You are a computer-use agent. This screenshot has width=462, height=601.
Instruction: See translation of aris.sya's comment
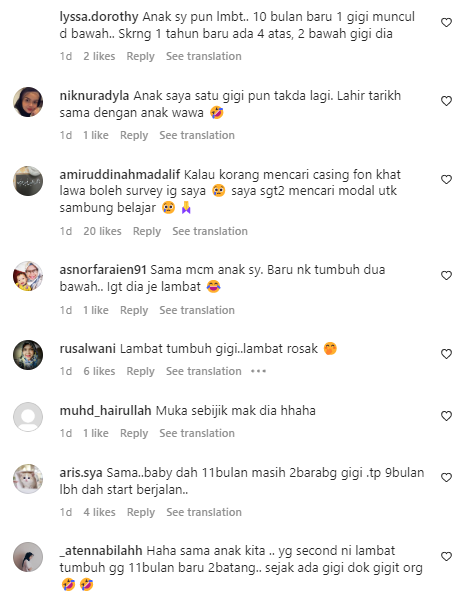pyautogui.click(x=204, y=512)
